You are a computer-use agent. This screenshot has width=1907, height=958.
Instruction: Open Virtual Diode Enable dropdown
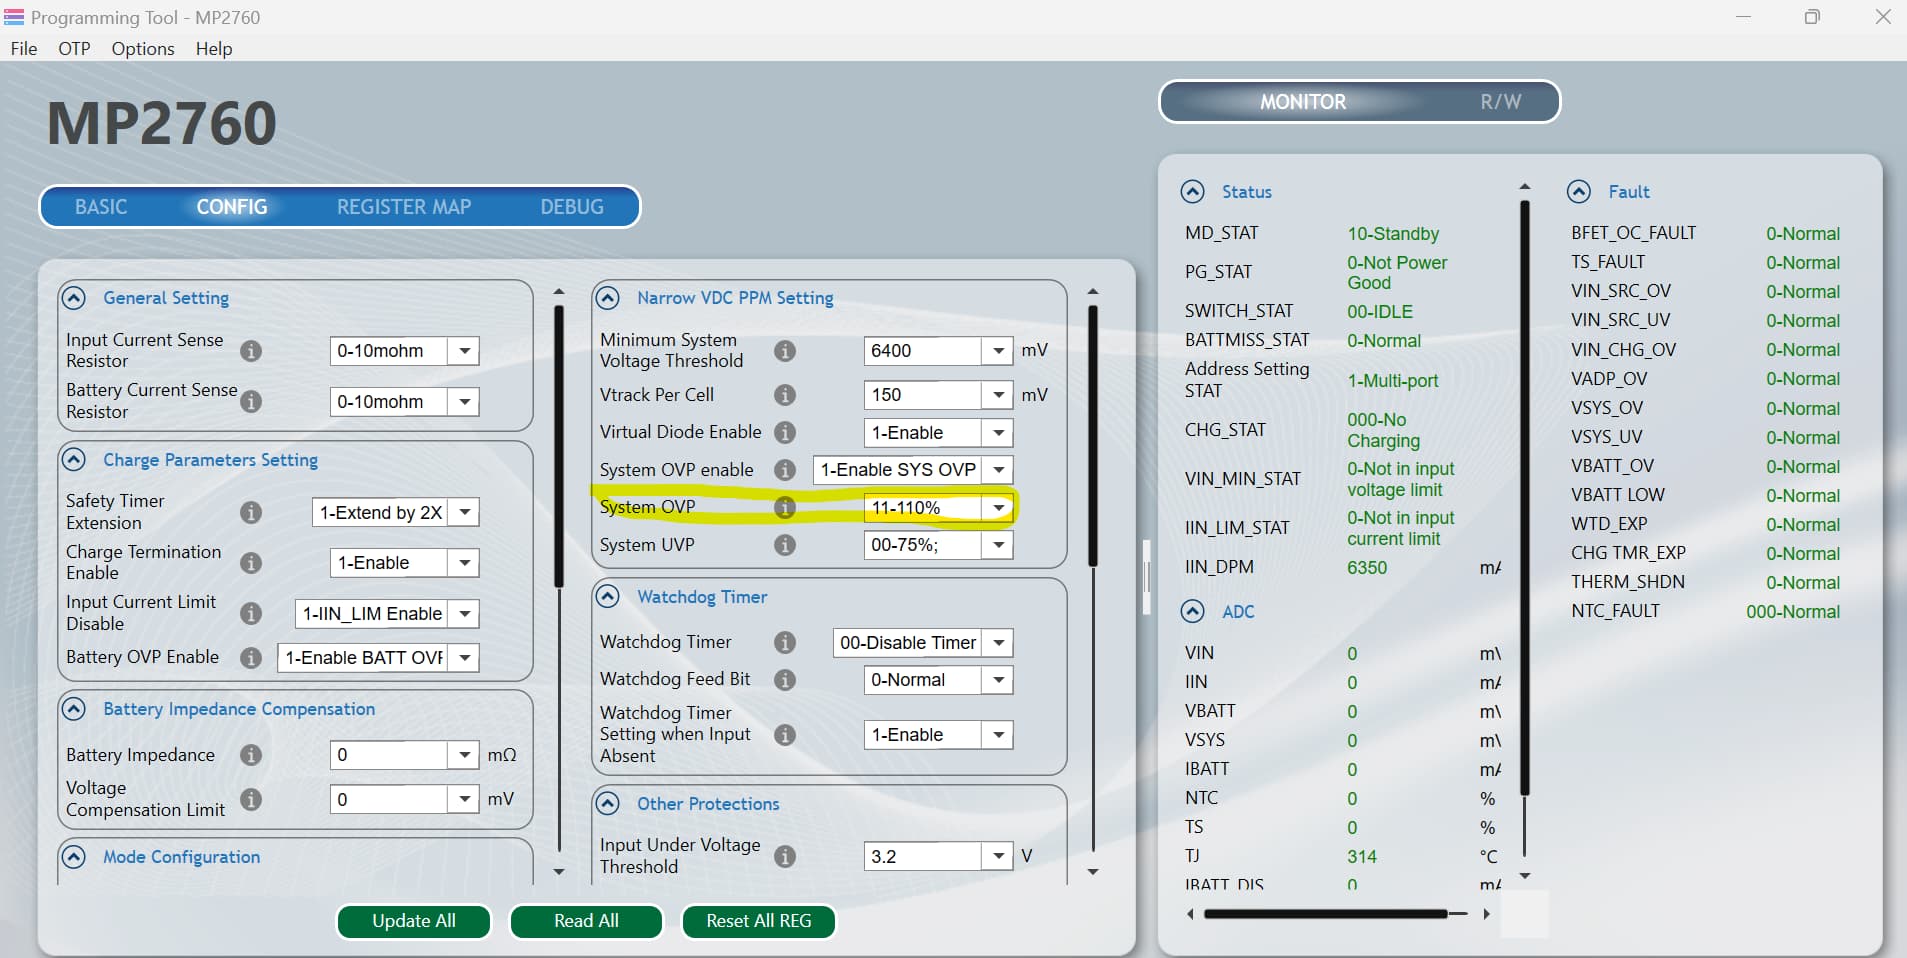998,433
